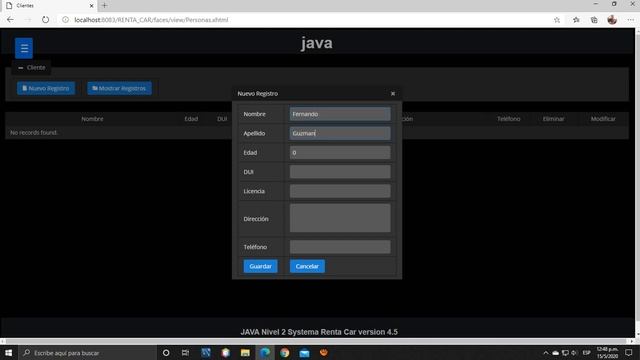The width and height of the screenshot is (640, 360).
Task: Open the Favorites list
Action: [x=576, y=20]
